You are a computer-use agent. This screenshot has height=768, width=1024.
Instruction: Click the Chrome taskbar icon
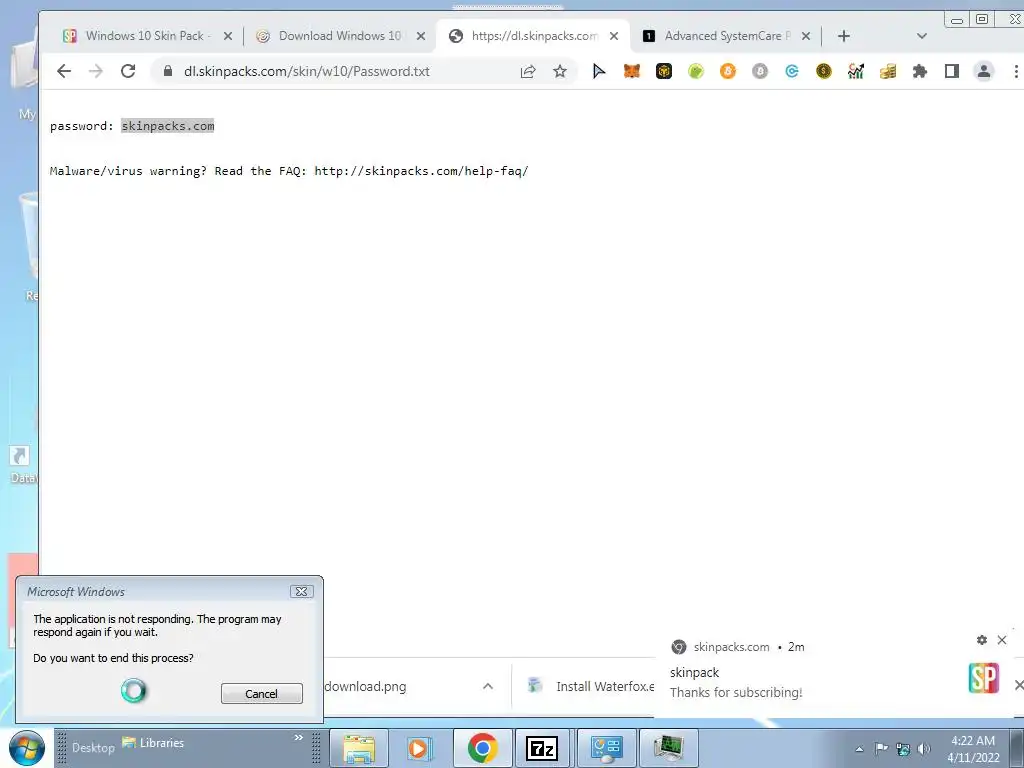pyautogui.click(x=482, y=748)
